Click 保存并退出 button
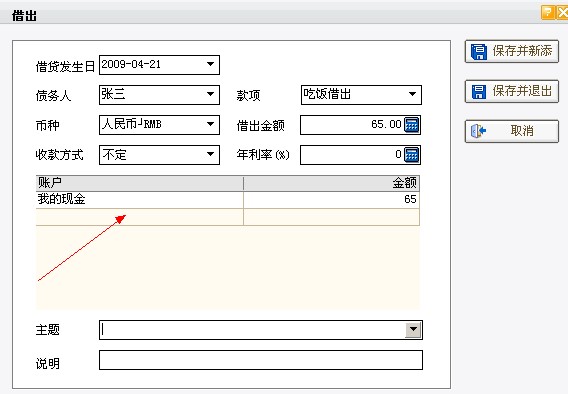This screenshot has height=394, width=568. coord(511,91)
